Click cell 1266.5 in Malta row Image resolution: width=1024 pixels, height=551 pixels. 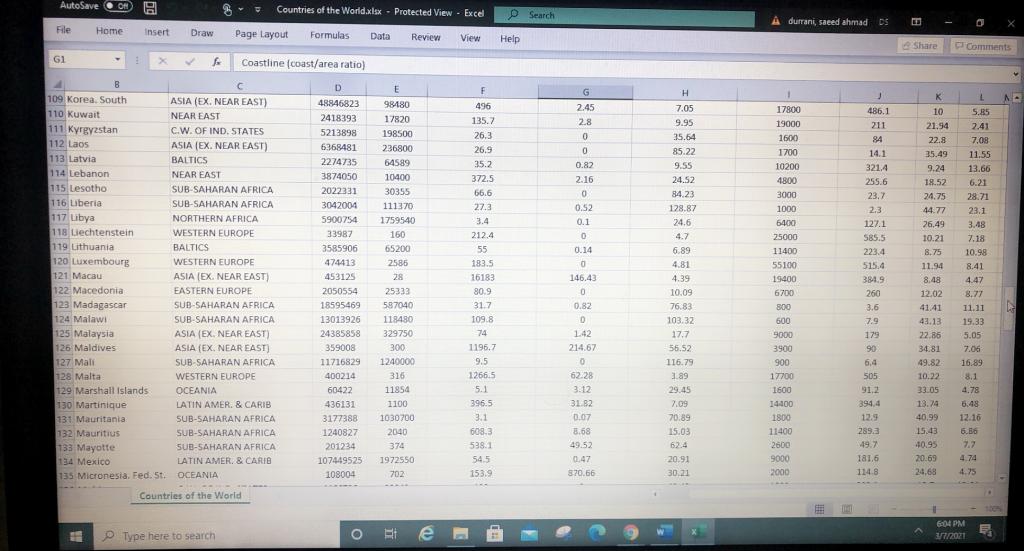coord(482,375)
